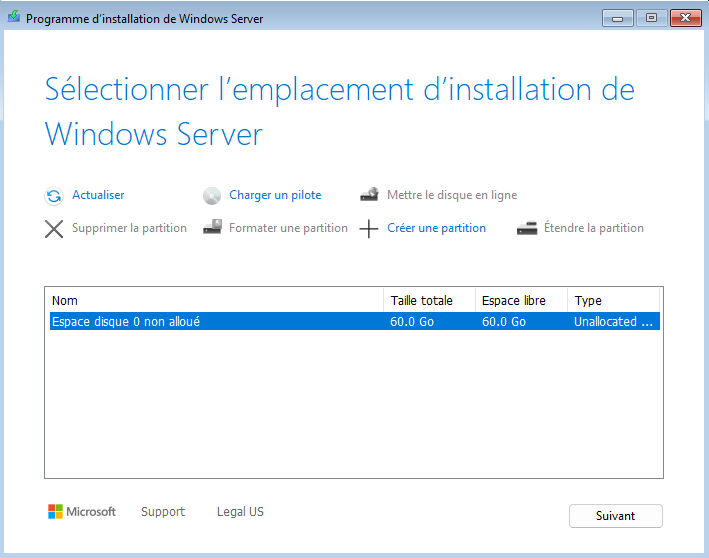This screenshot has width=709, height=558.
Task: Click the Formater une partition drive icon
Action: pos(211,228)
